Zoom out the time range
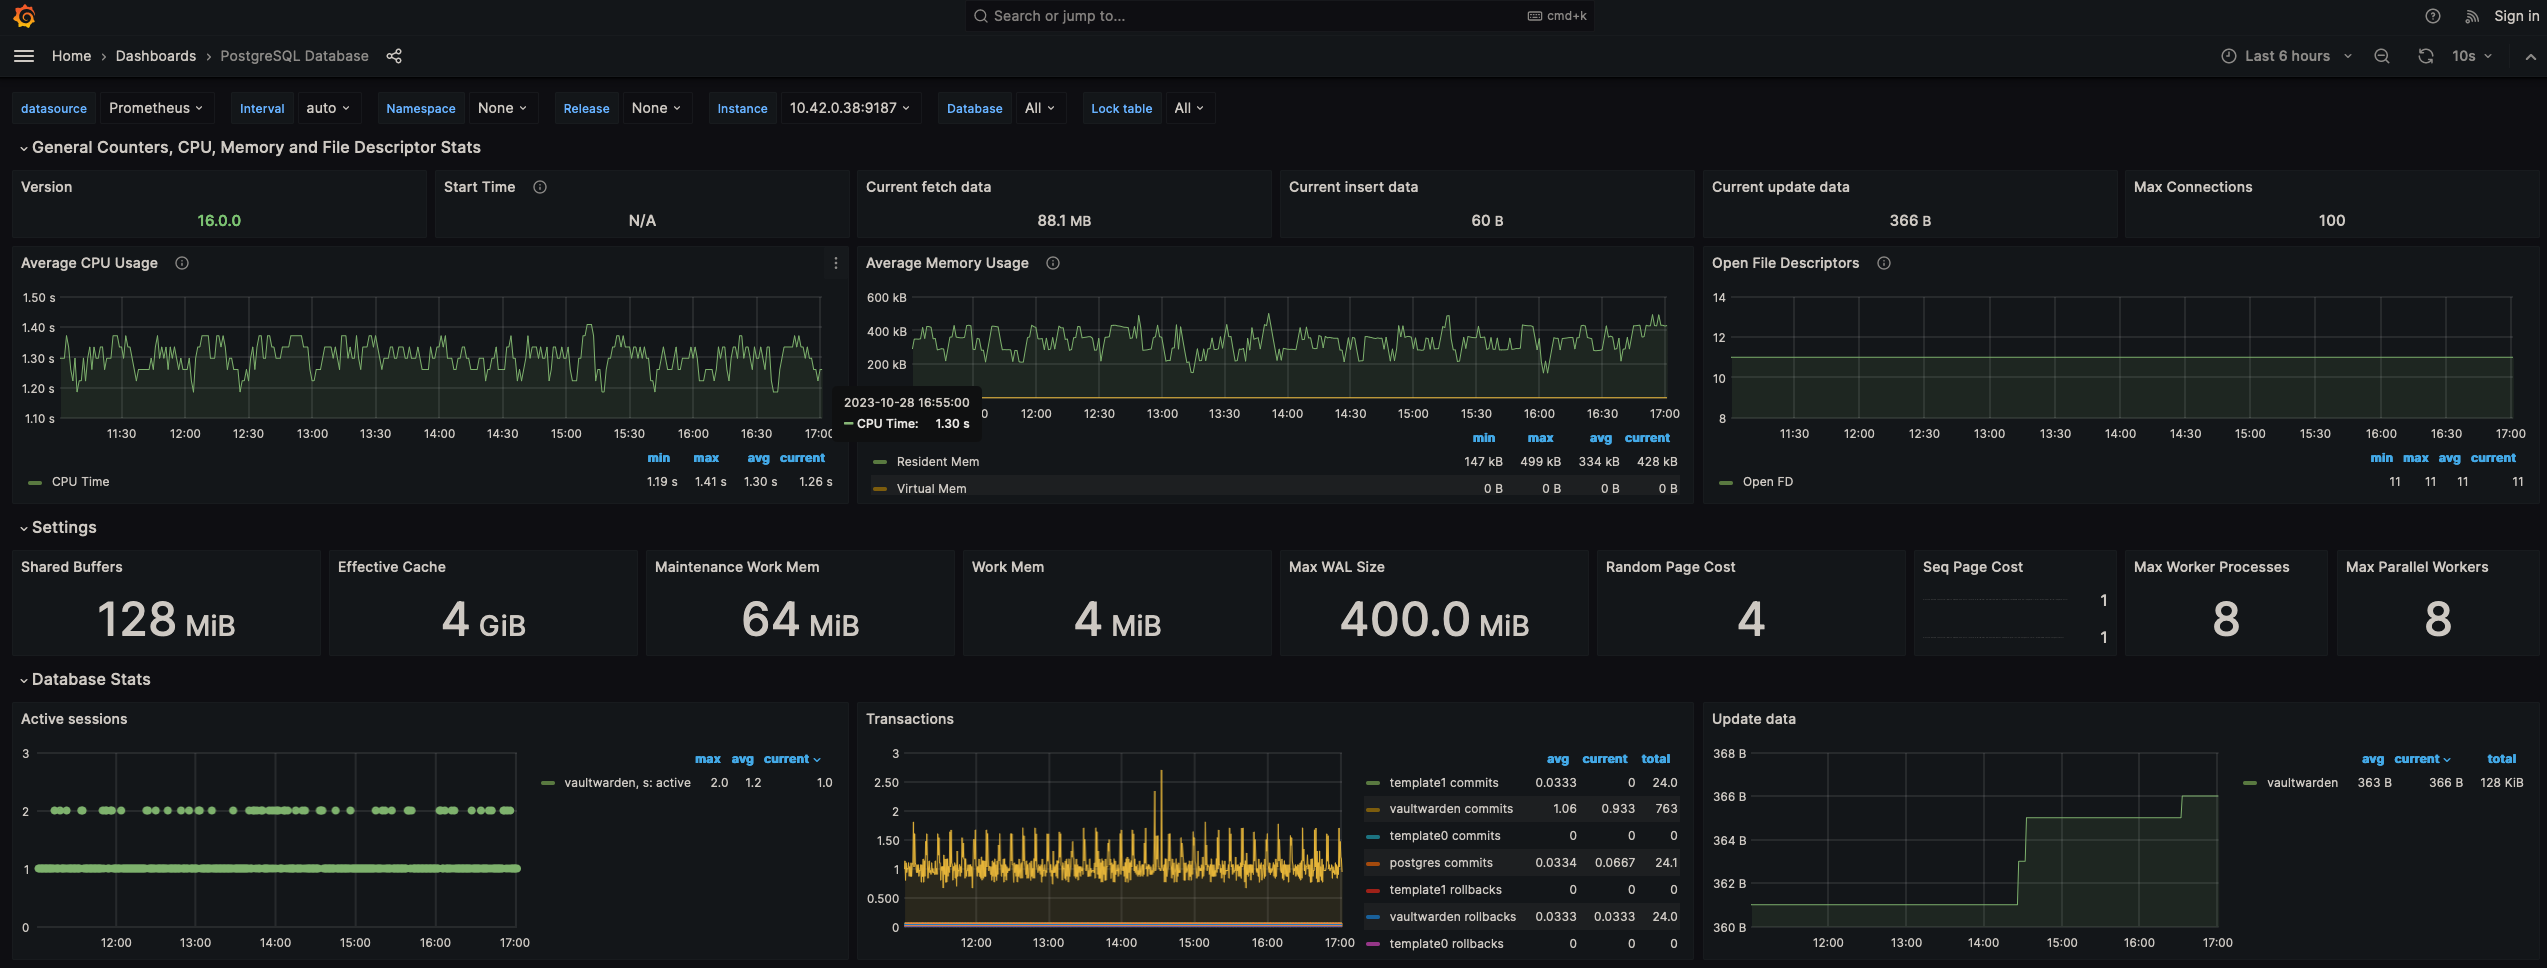 point(2382,56)
